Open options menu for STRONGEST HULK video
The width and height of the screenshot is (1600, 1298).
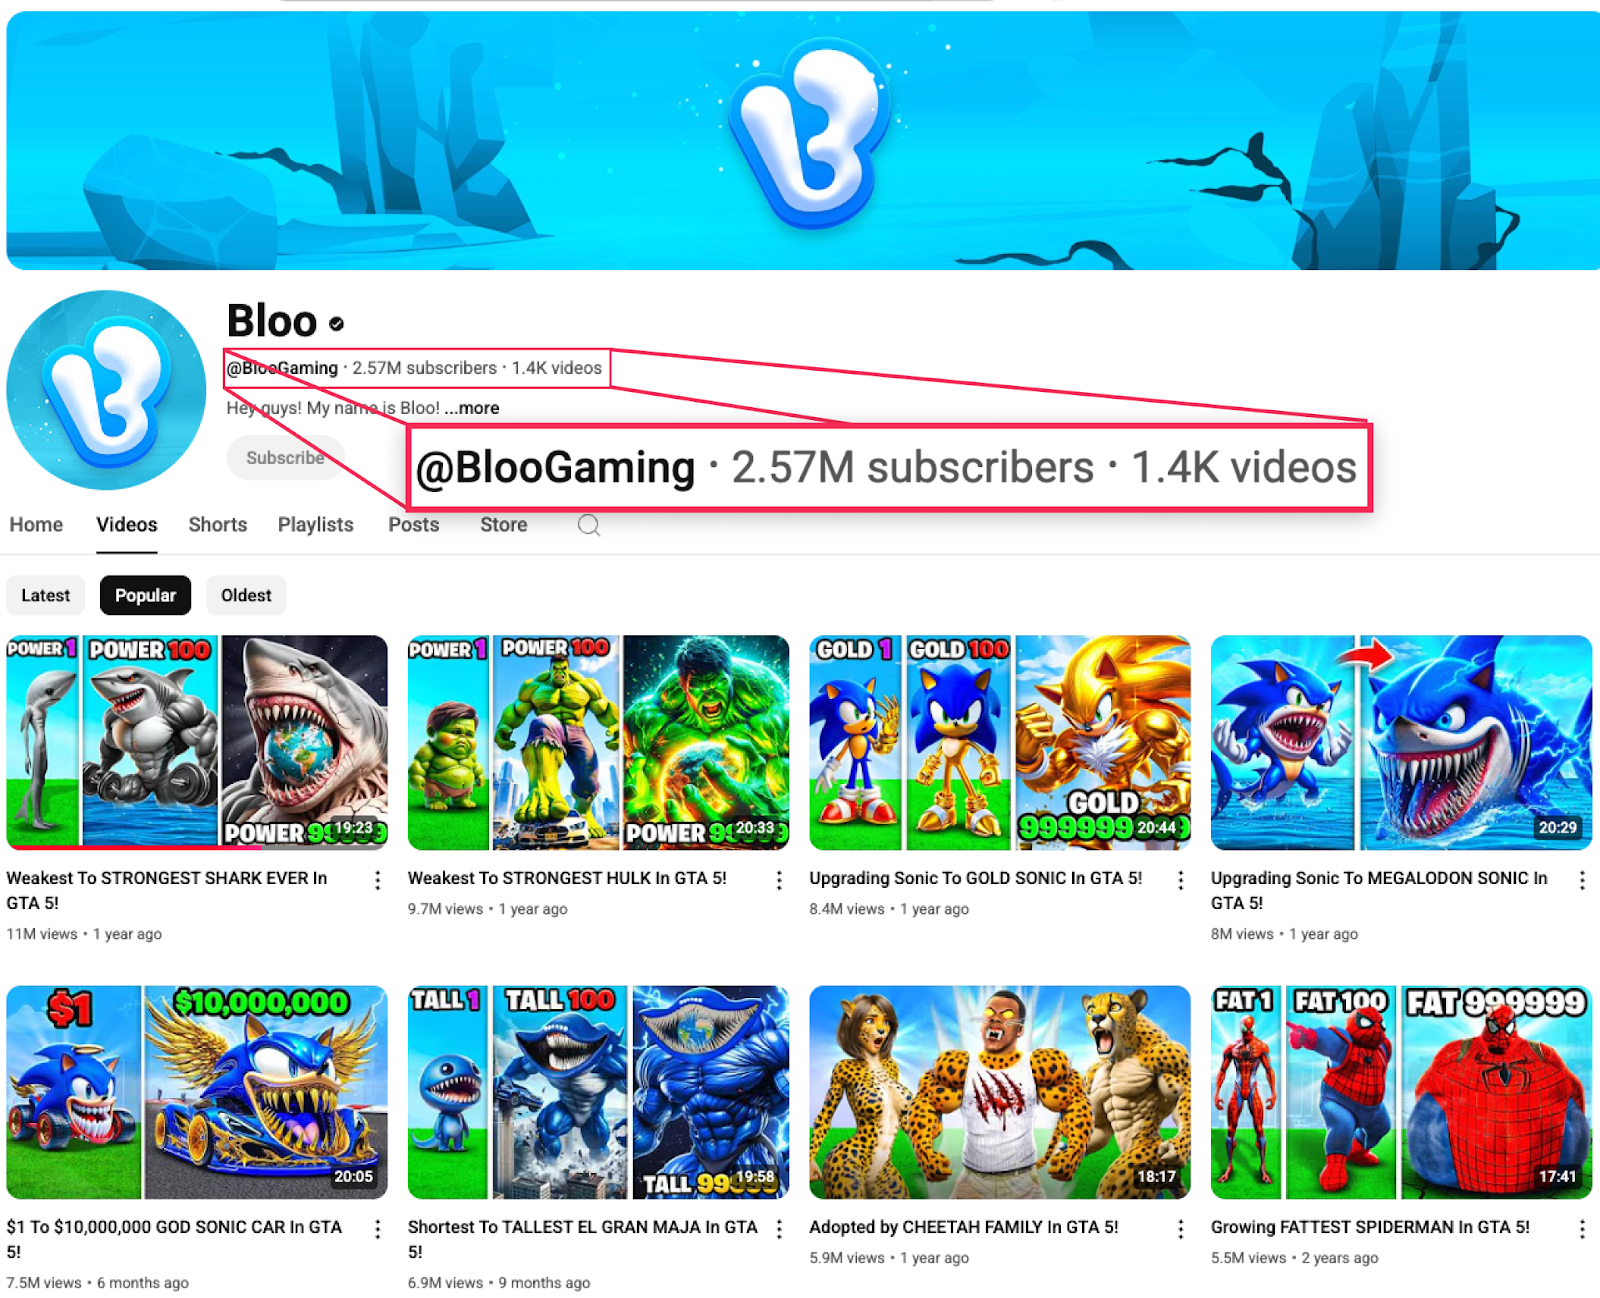point(779,880)
